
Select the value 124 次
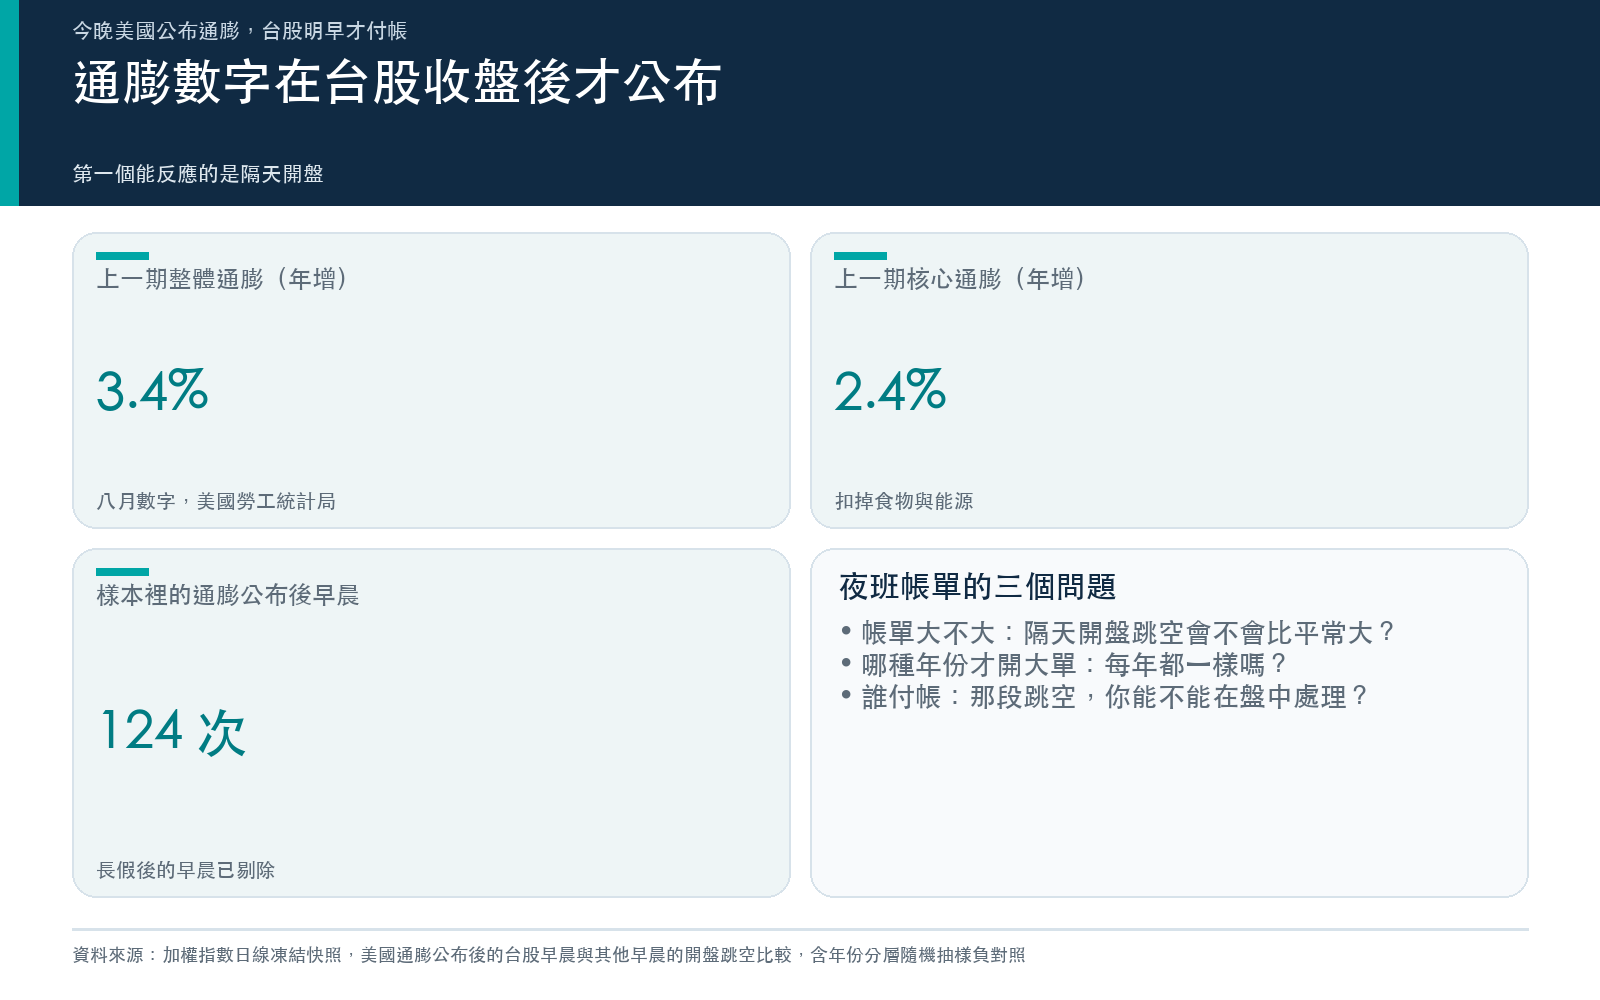(172, 731)
